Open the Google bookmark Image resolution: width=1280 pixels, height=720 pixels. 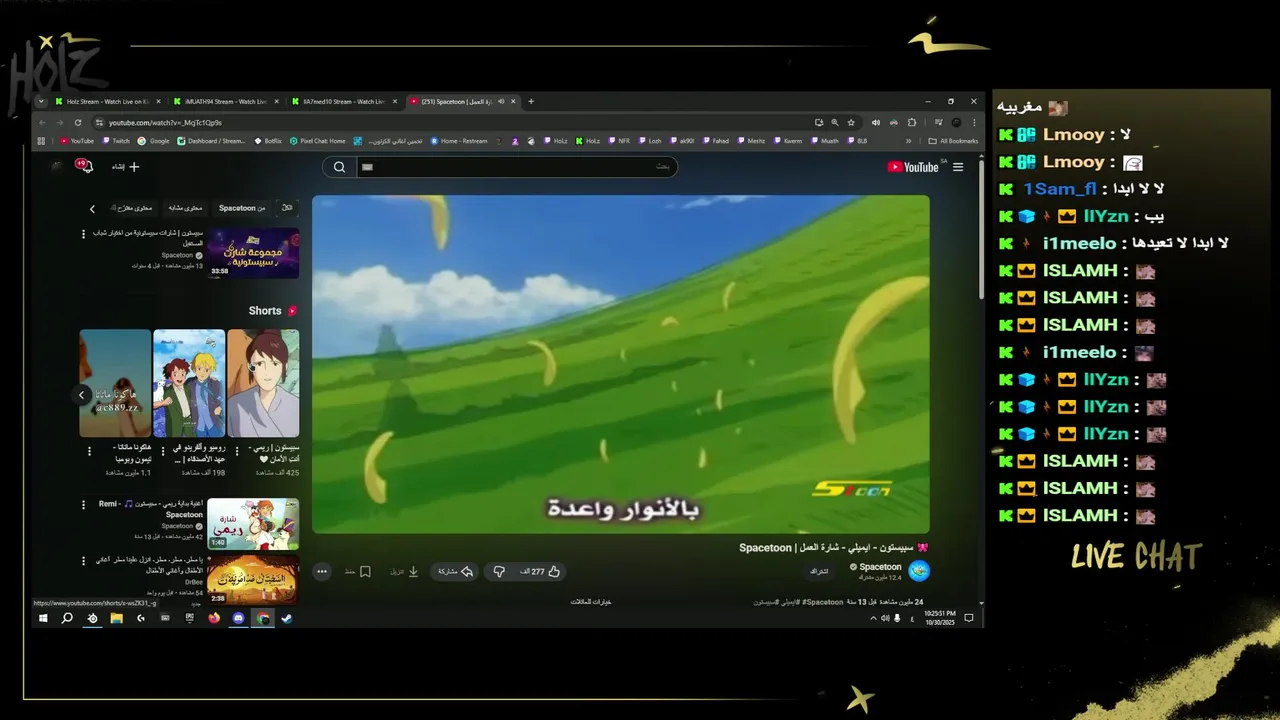[x=154, y=141]
